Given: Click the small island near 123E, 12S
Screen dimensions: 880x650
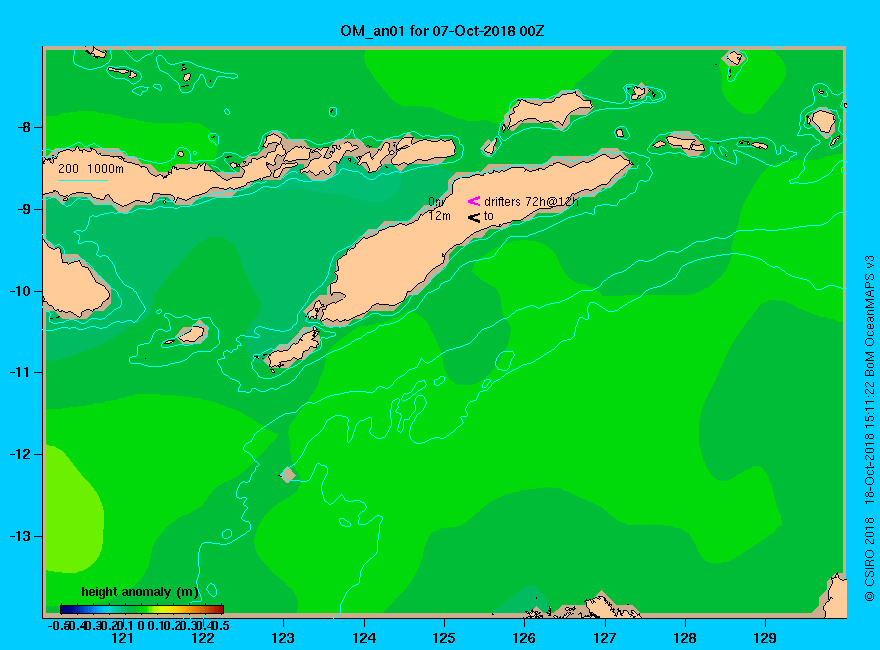Looking at the screenshot, I should (x=288, y=474).
